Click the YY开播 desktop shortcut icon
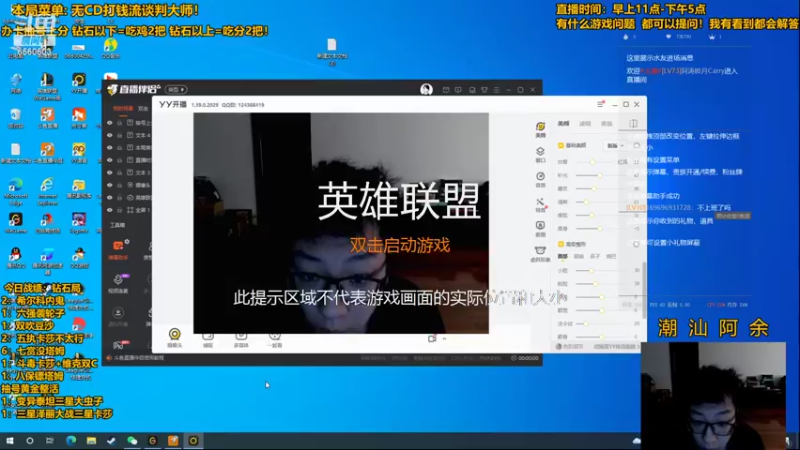The image size is (800, 450). pos(79,84)
